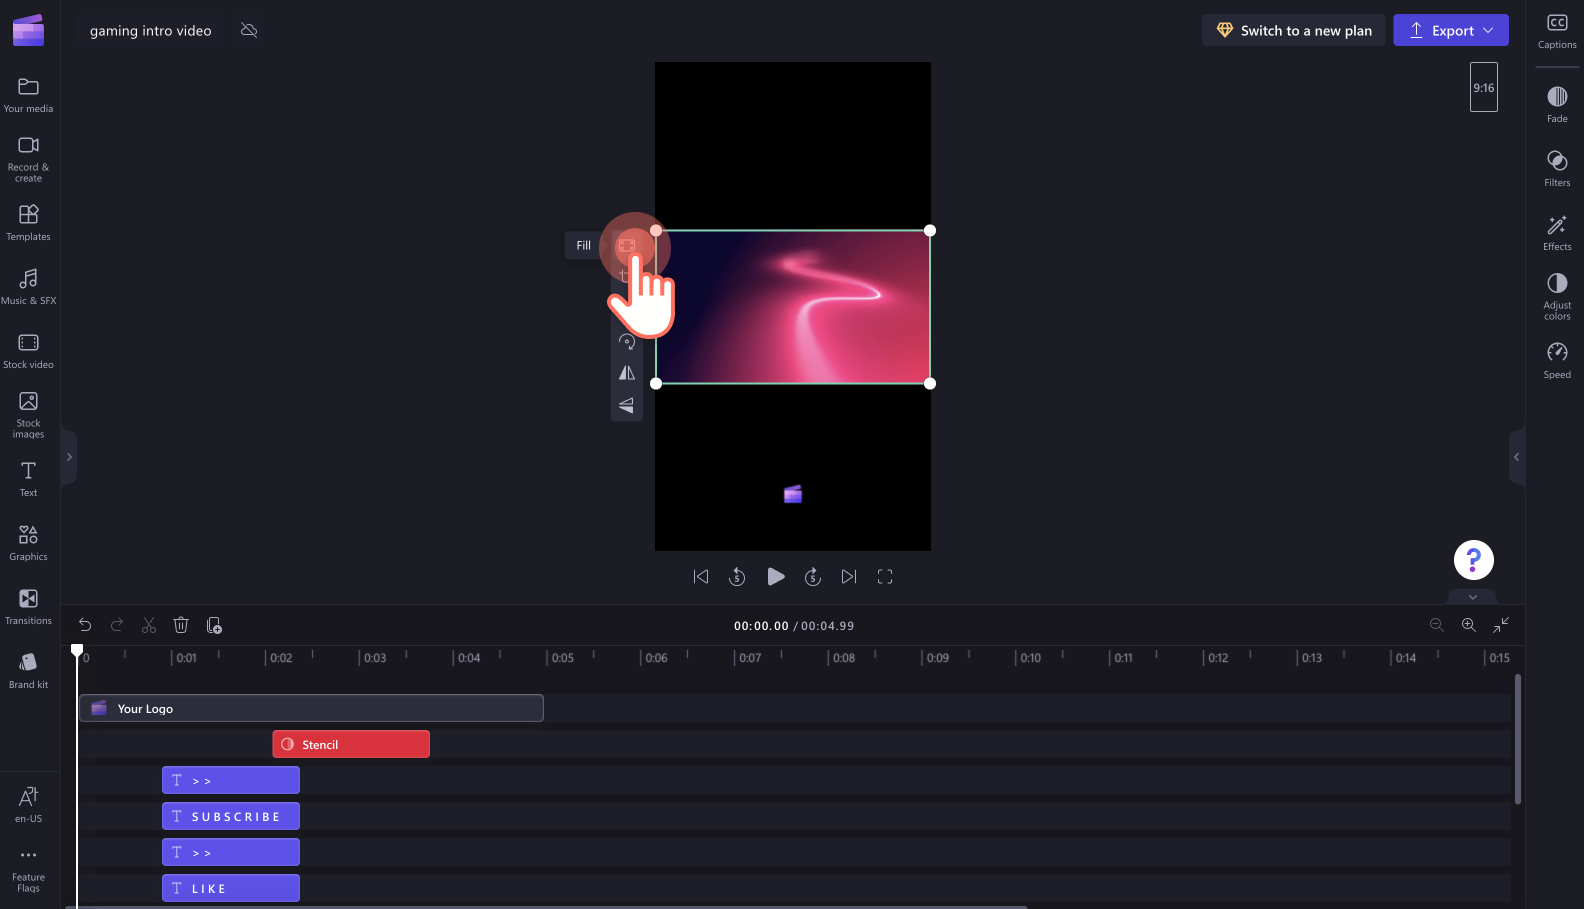Play the video preview
The image size is (1584, 909).
(x=775, y=577)
